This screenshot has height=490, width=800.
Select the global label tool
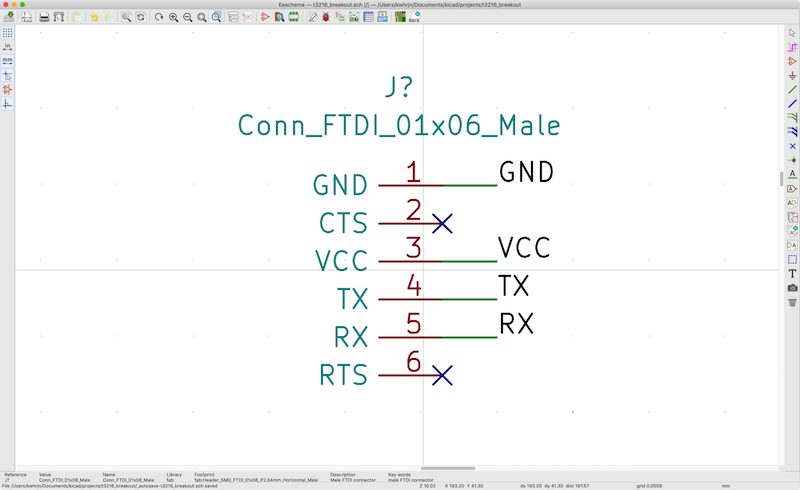pyautogui.click(x=792, y=189)
